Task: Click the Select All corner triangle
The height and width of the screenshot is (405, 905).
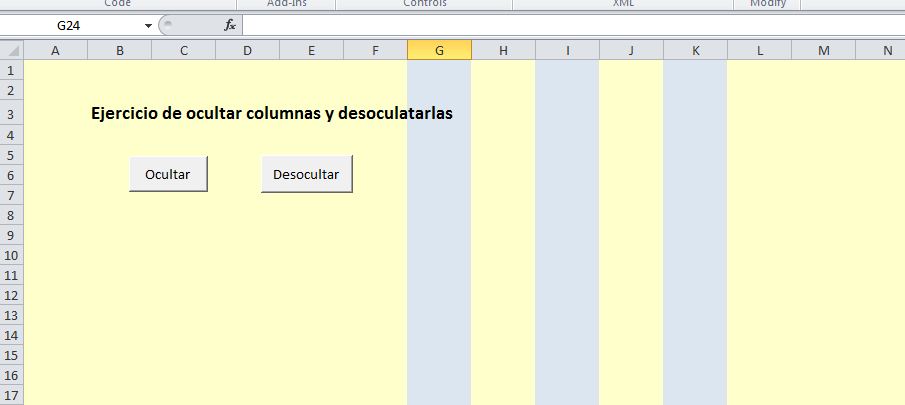Action: 11,50
